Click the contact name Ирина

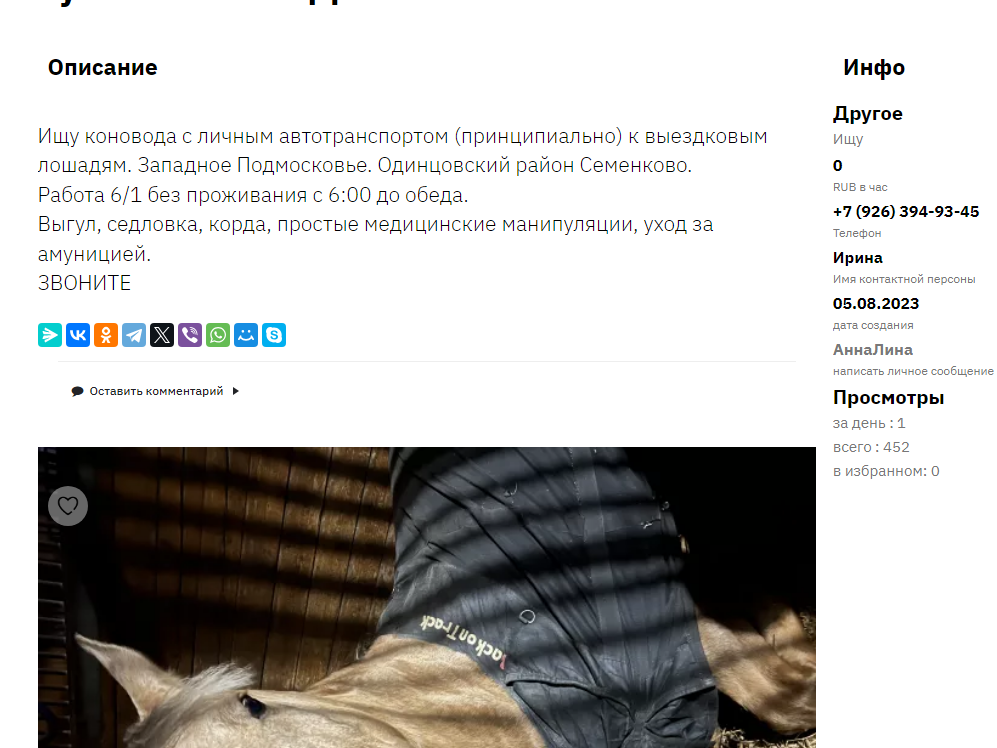[x=858, y=258]
